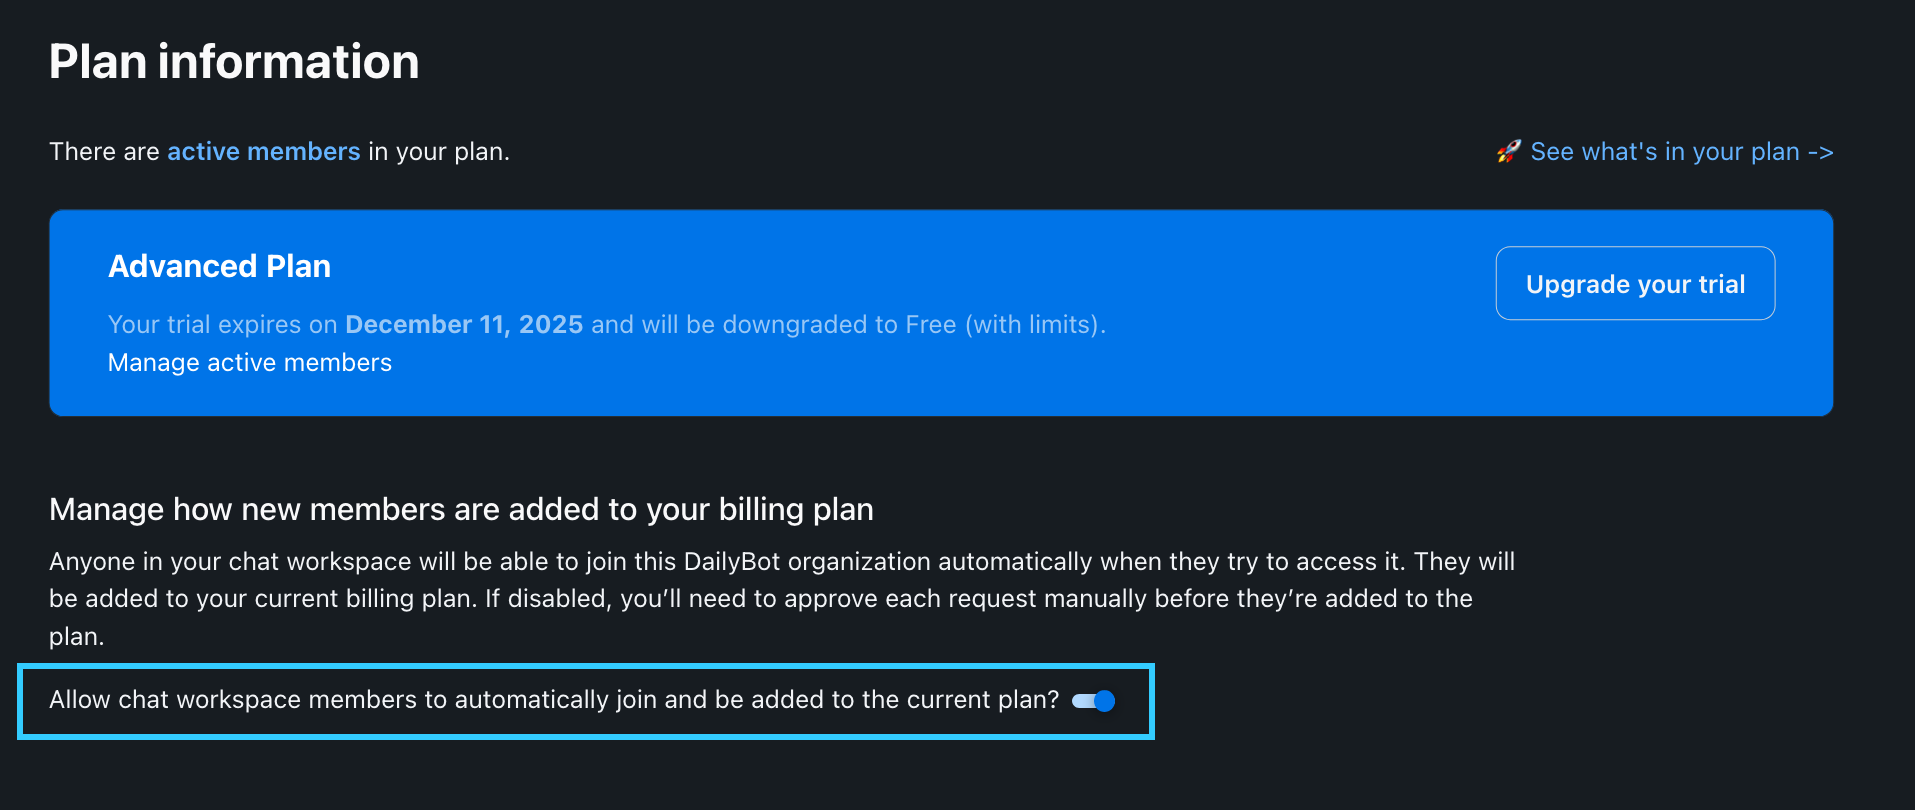This screenshot has width=1915, height=810.
Task: Click "in your plan." text after members link
Action: pyautogui.click(x=439, y=152)
